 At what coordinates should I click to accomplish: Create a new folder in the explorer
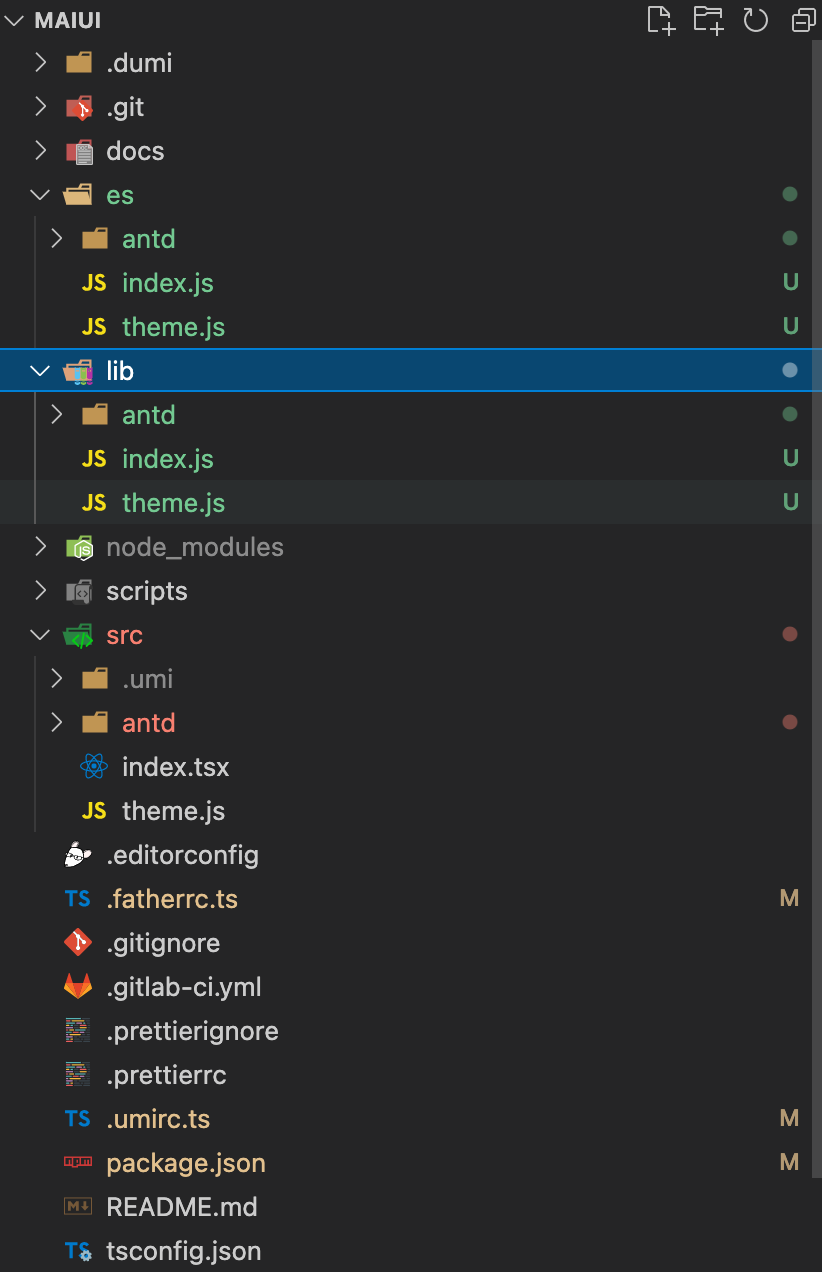(708, 20)
